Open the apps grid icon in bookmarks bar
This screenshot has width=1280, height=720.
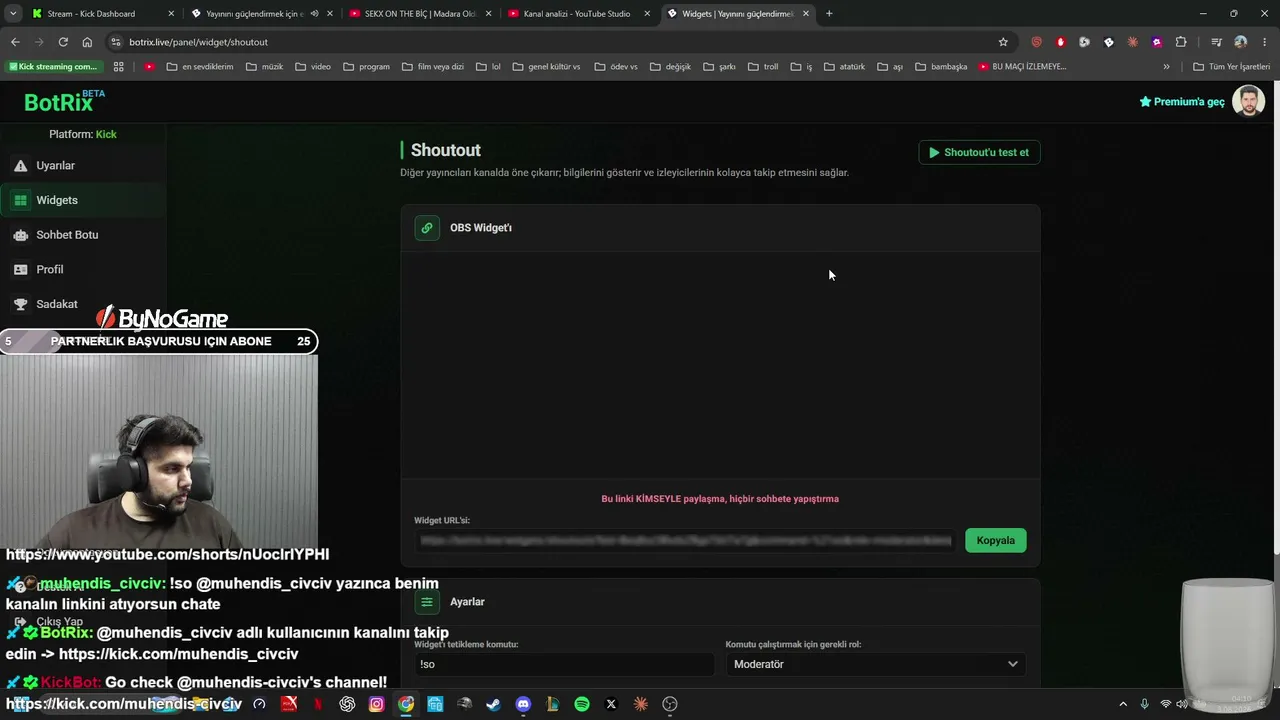pyautogui.click(x=118, y=67)
